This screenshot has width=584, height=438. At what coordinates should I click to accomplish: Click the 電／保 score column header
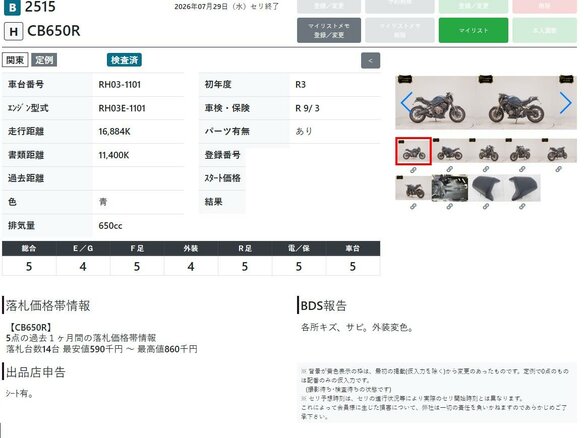[x=299, y=248]
